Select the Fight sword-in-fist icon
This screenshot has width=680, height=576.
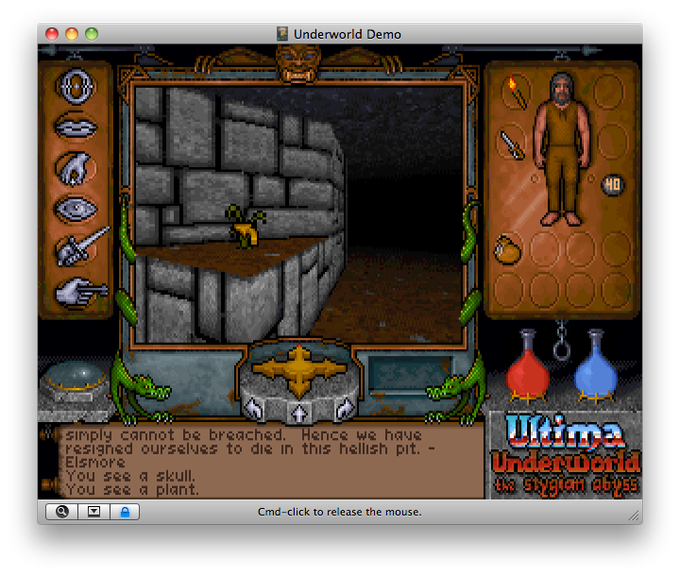tap(82, 247)
